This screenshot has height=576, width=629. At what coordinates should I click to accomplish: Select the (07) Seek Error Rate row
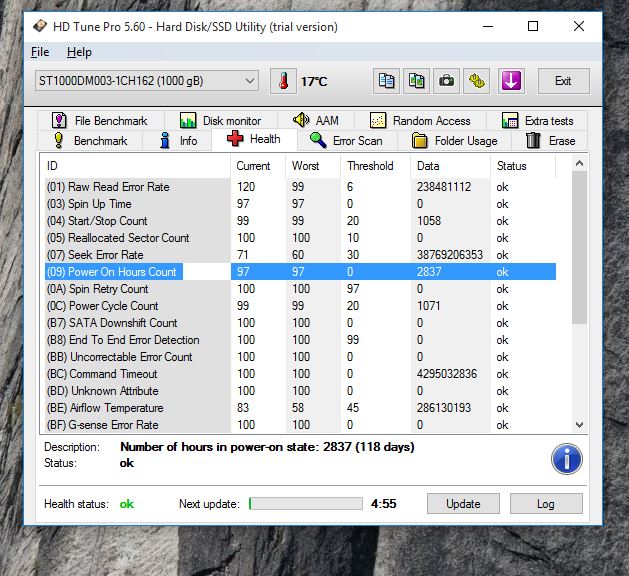(x=298, y=255)
